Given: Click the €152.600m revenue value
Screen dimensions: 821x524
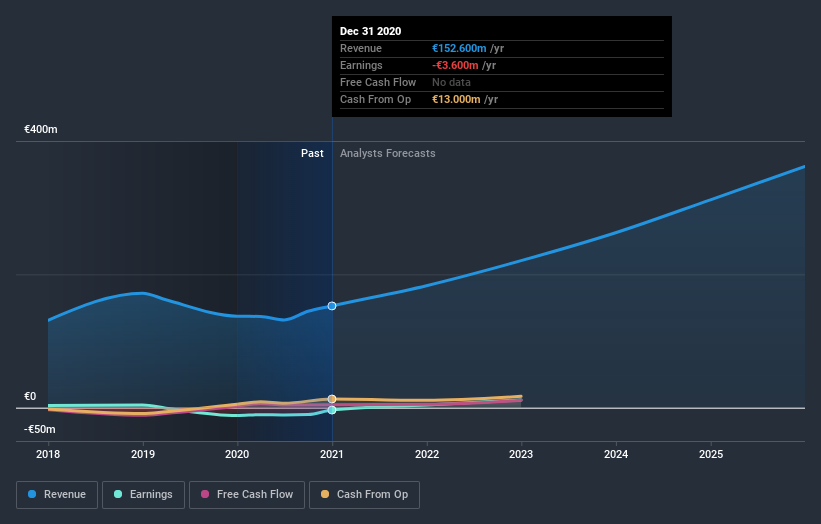Looking at the screenshot, I should tap(459, 48).
